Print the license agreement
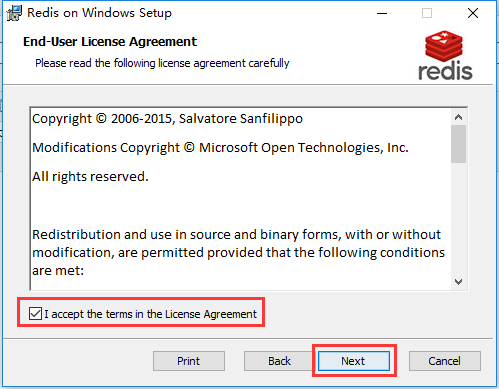The image size is (499, 389). (189, 361)
